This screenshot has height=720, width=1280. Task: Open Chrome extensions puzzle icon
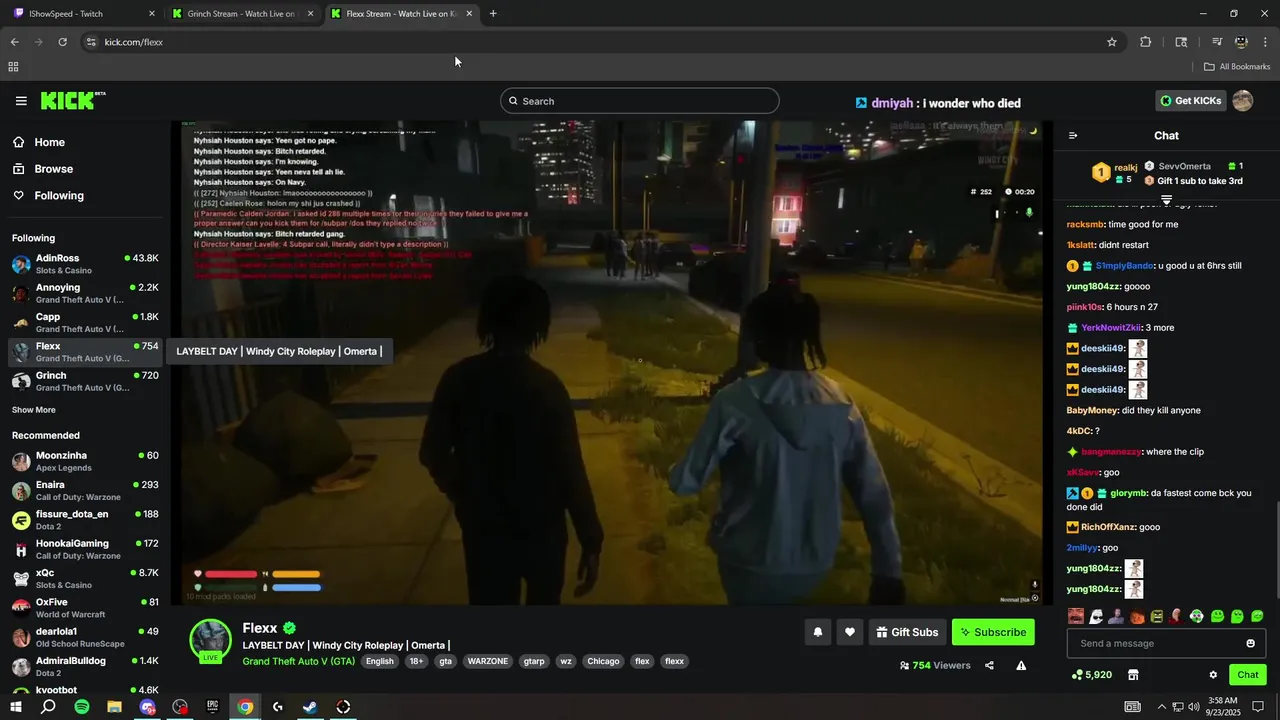(x=1146, y=42)
